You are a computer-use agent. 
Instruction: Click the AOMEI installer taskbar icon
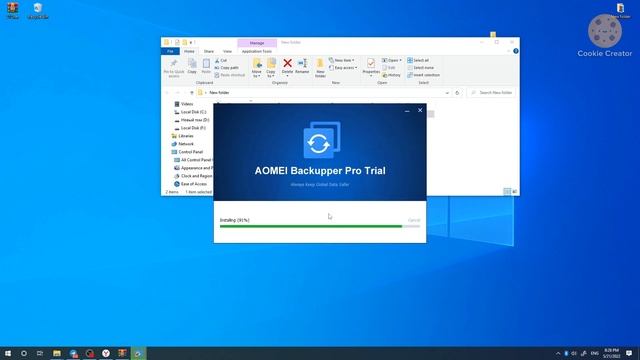click(x=138, y=353)
